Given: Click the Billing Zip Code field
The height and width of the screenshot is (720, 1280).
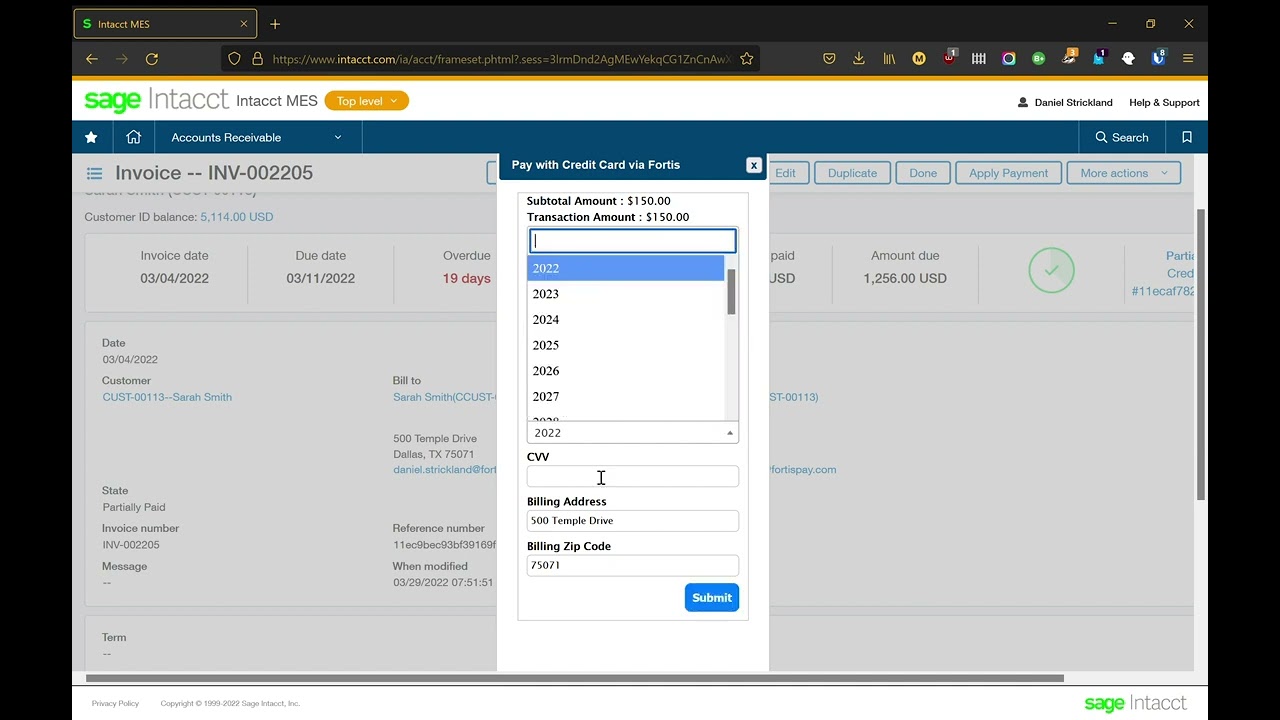Looking at the screenshot, I should (633, 565).
